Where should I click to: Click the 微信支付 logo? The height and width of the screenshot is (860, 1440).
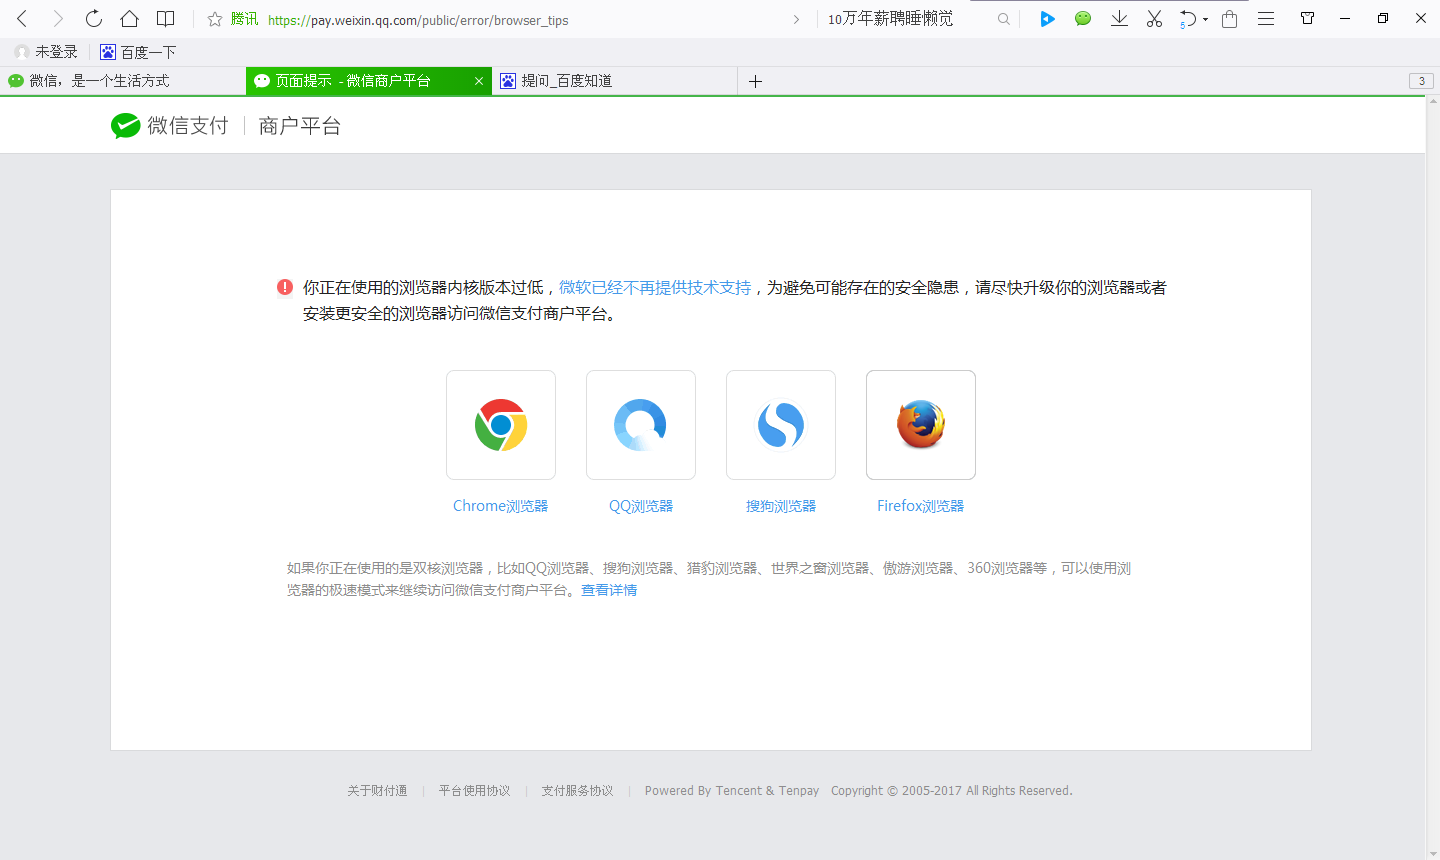coord(170,125)
